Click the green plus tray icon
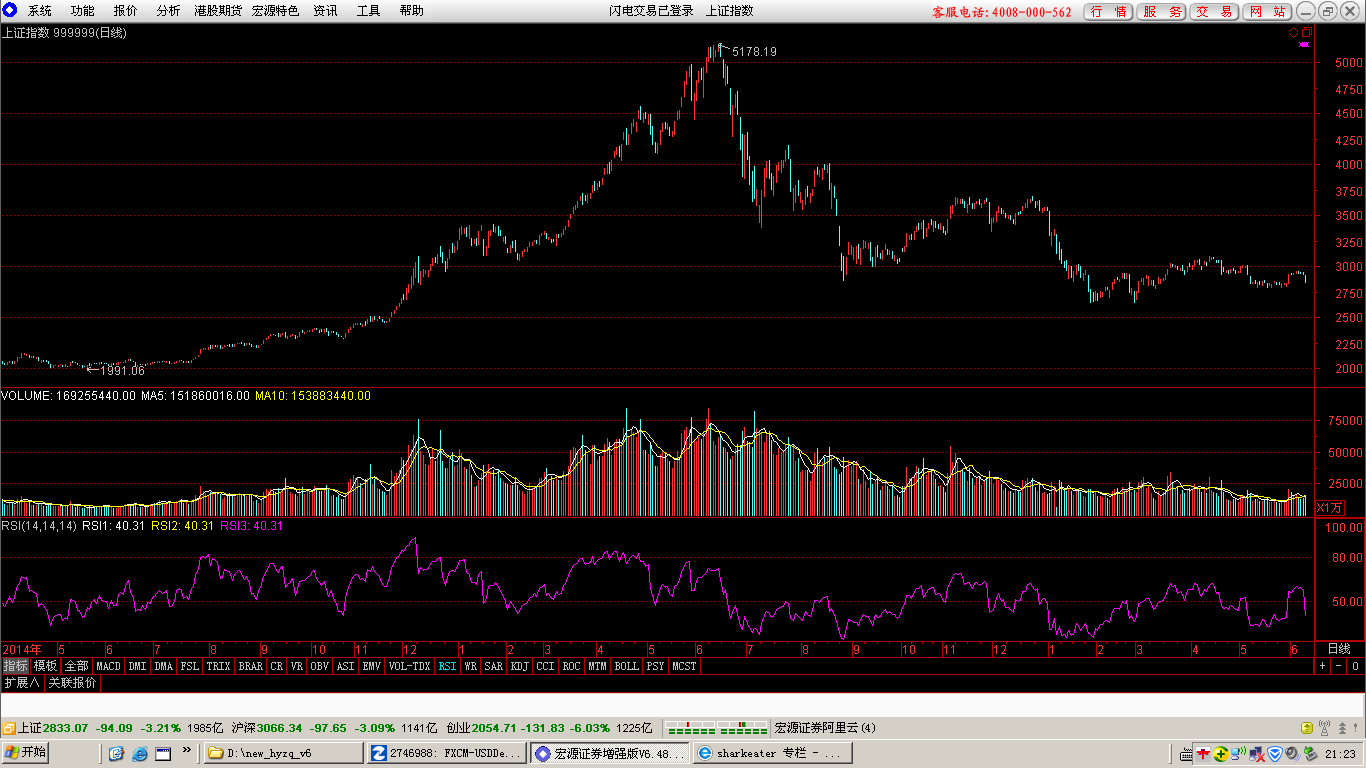This screenshot has width=1366, height=768. pos(1221,754)
